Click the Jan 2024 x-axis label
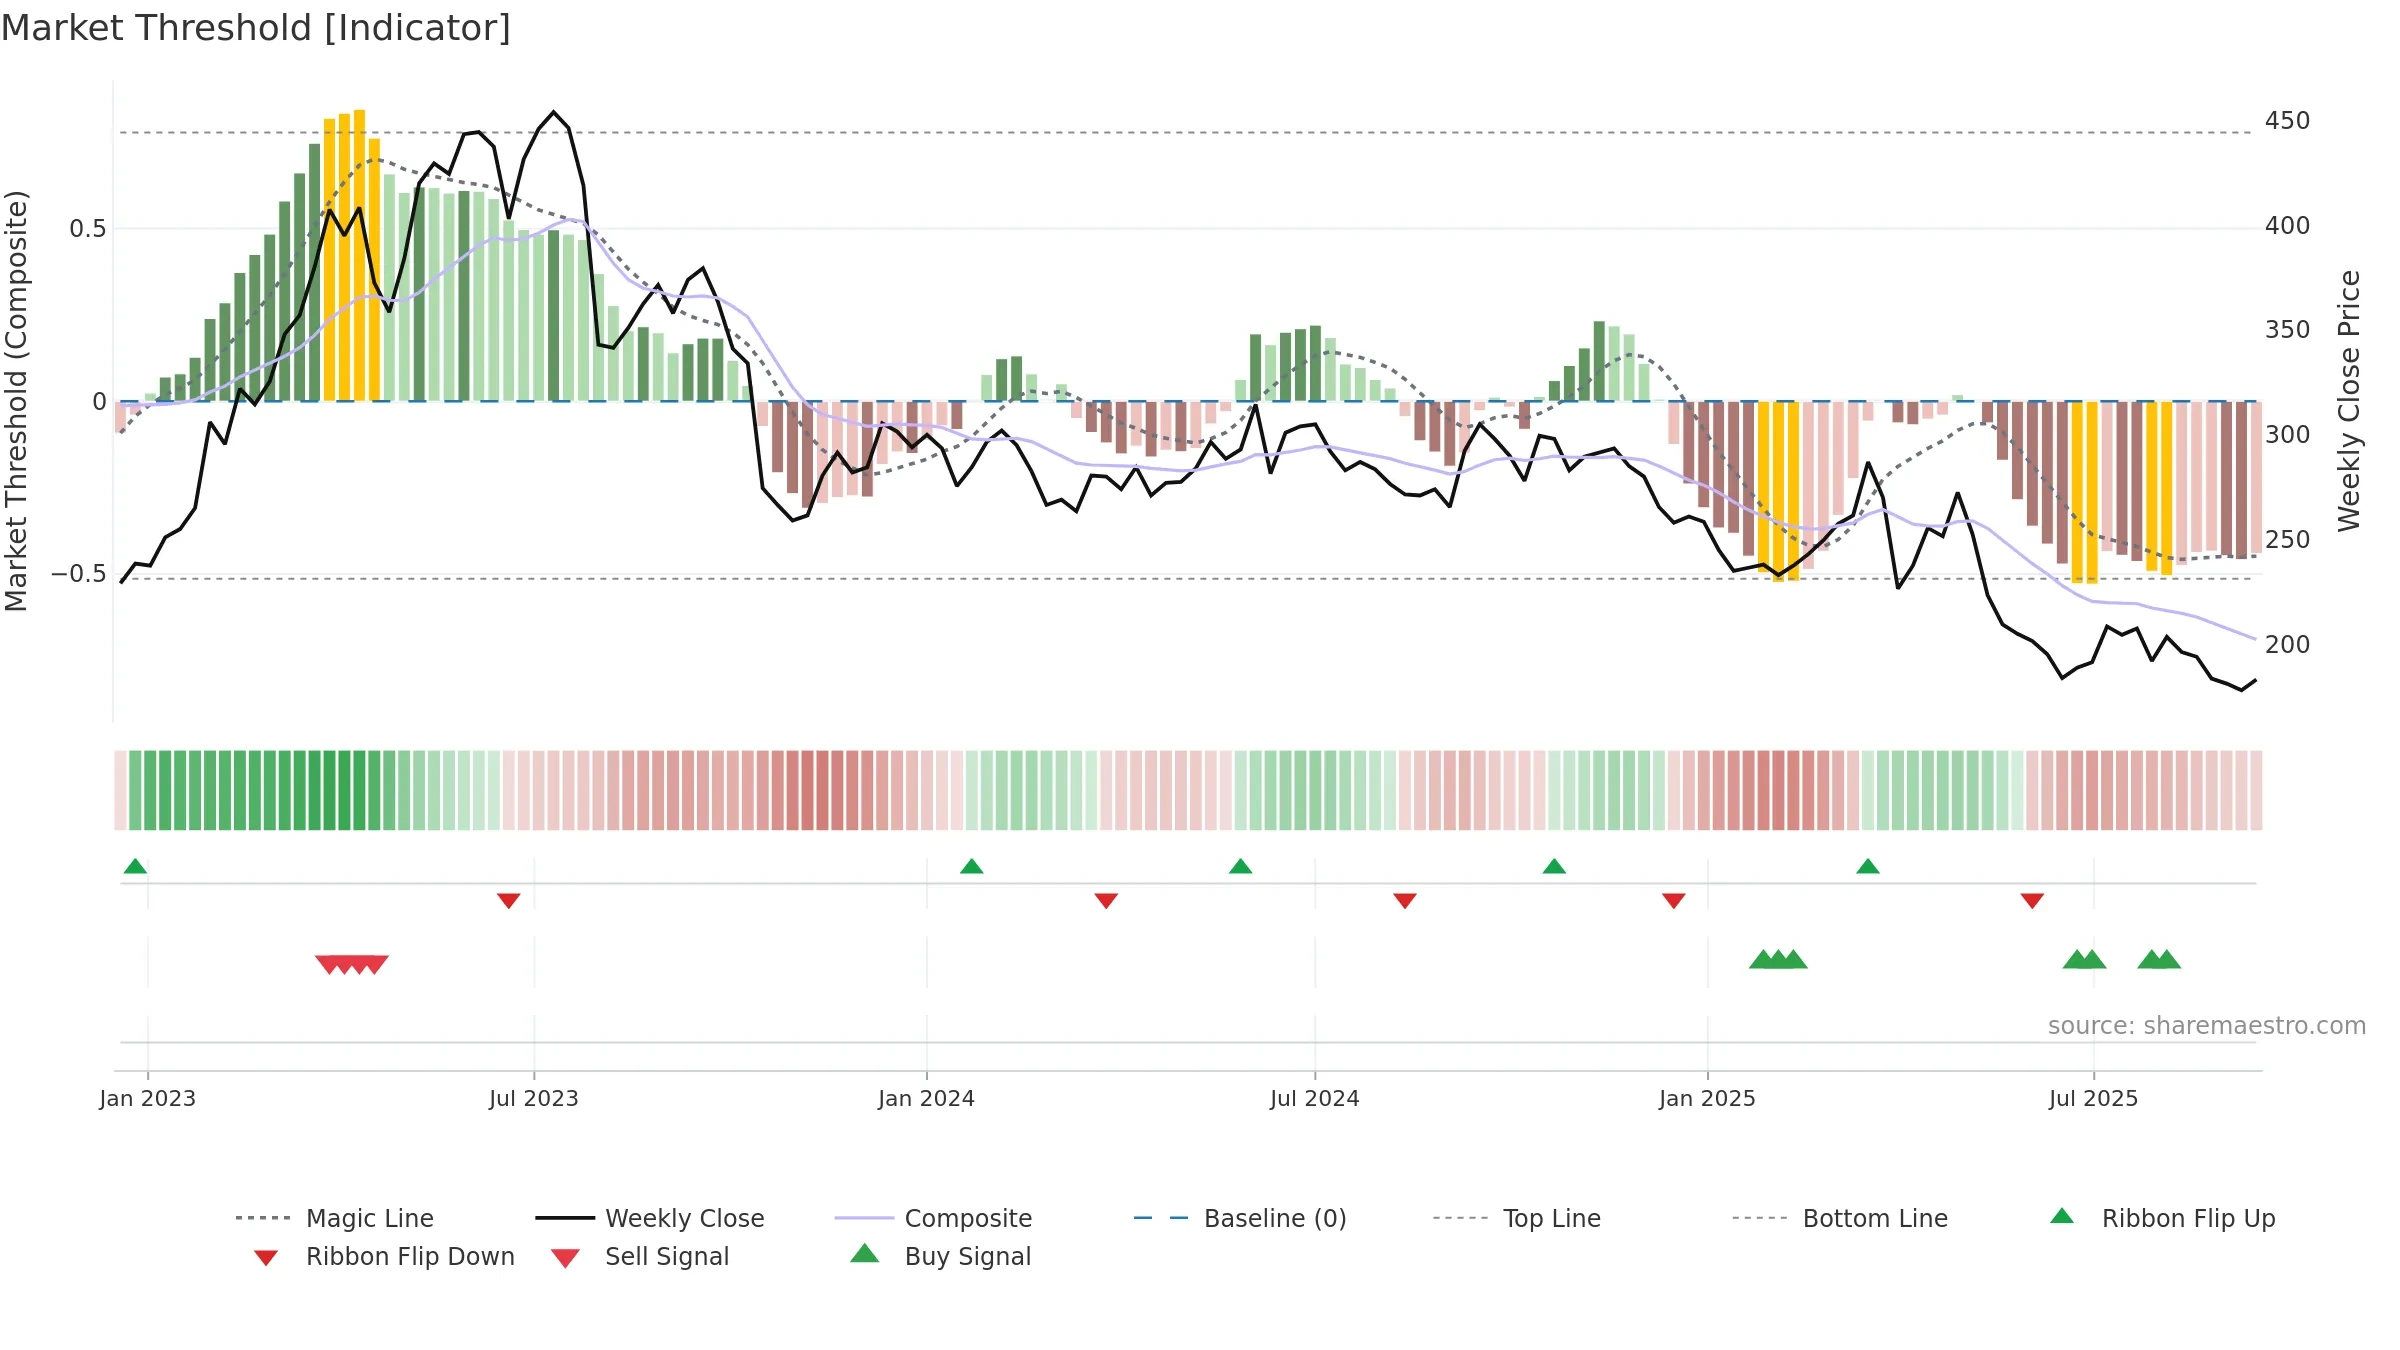The height and width of the screenshot is (1350, 2400). (x=927, y=1098)
